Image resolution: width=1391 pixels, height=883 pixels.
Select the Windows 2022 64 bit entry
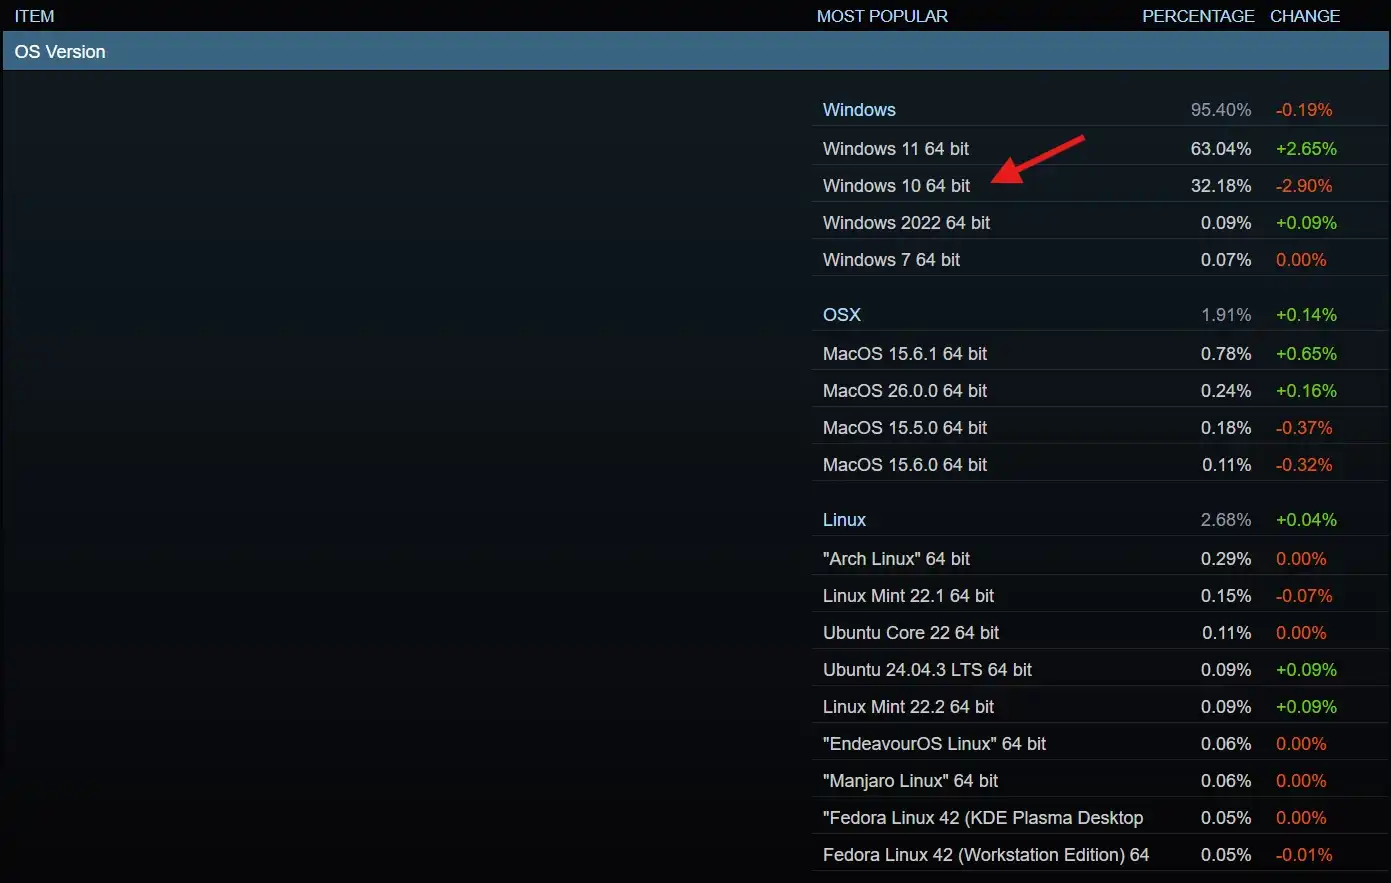906,223
